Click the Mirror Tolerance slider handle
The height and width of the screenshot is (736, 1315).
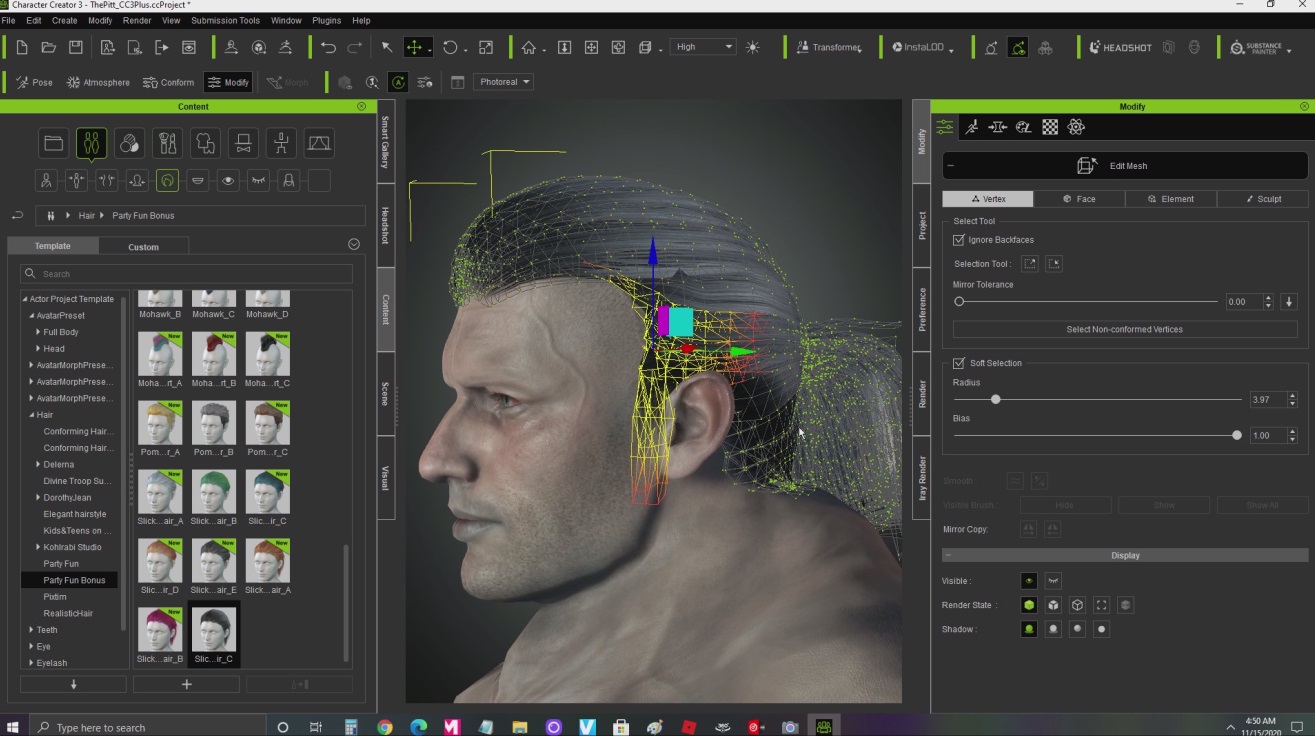(959, 301)
